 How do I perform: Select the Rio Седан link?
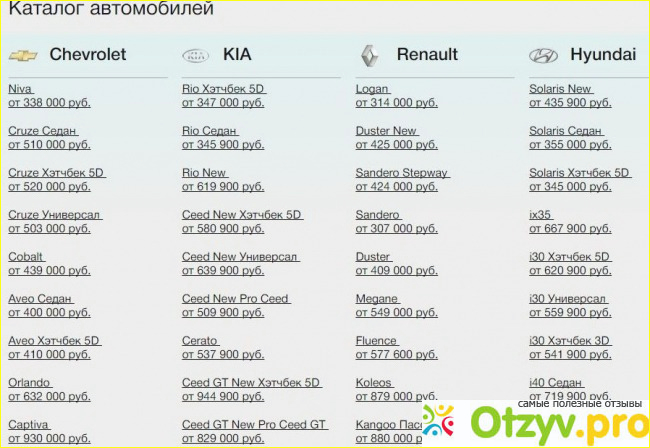[x=209, y=131]
